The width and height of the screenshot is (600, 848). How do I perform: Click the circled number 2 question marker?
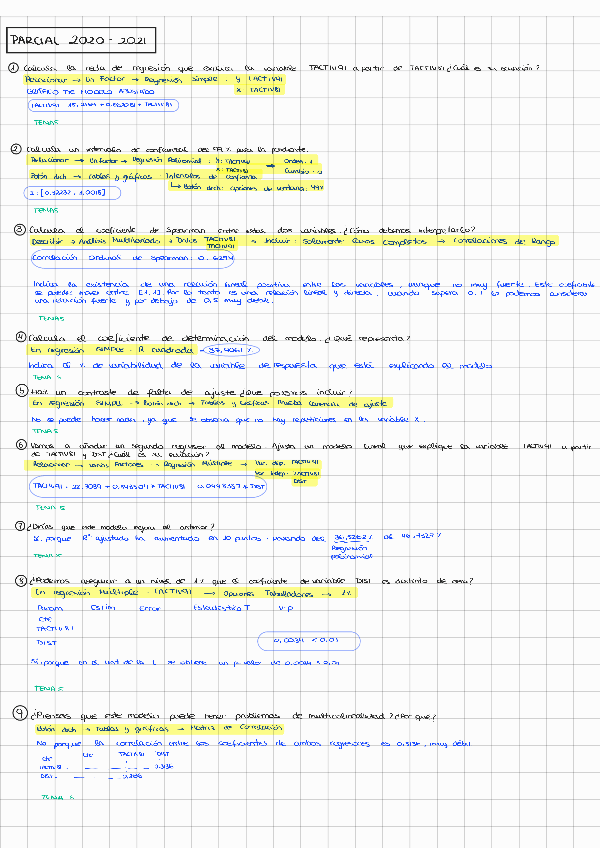[17, 150]
